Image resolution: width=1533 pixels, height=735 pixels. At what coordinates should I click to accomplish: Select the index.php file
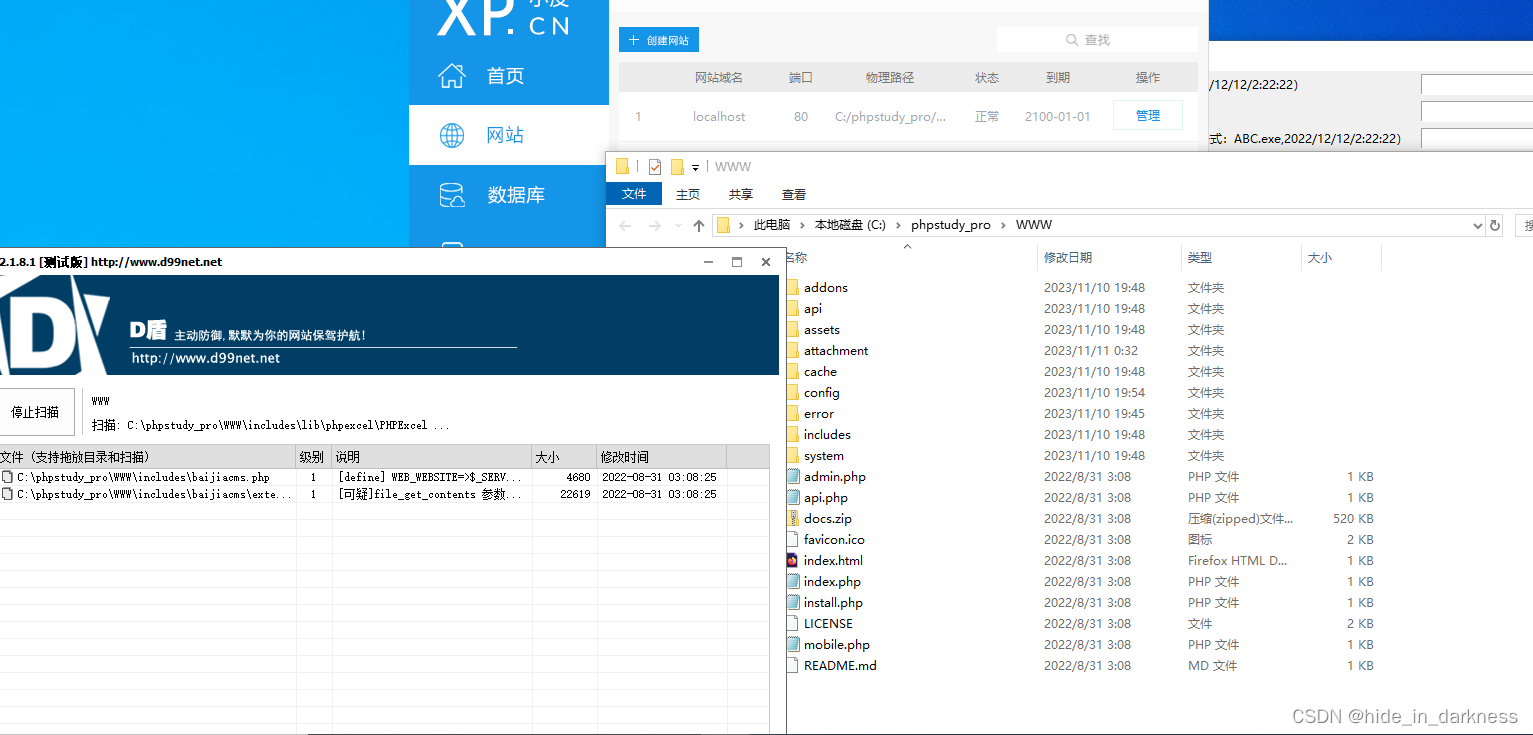pos(832,582)
